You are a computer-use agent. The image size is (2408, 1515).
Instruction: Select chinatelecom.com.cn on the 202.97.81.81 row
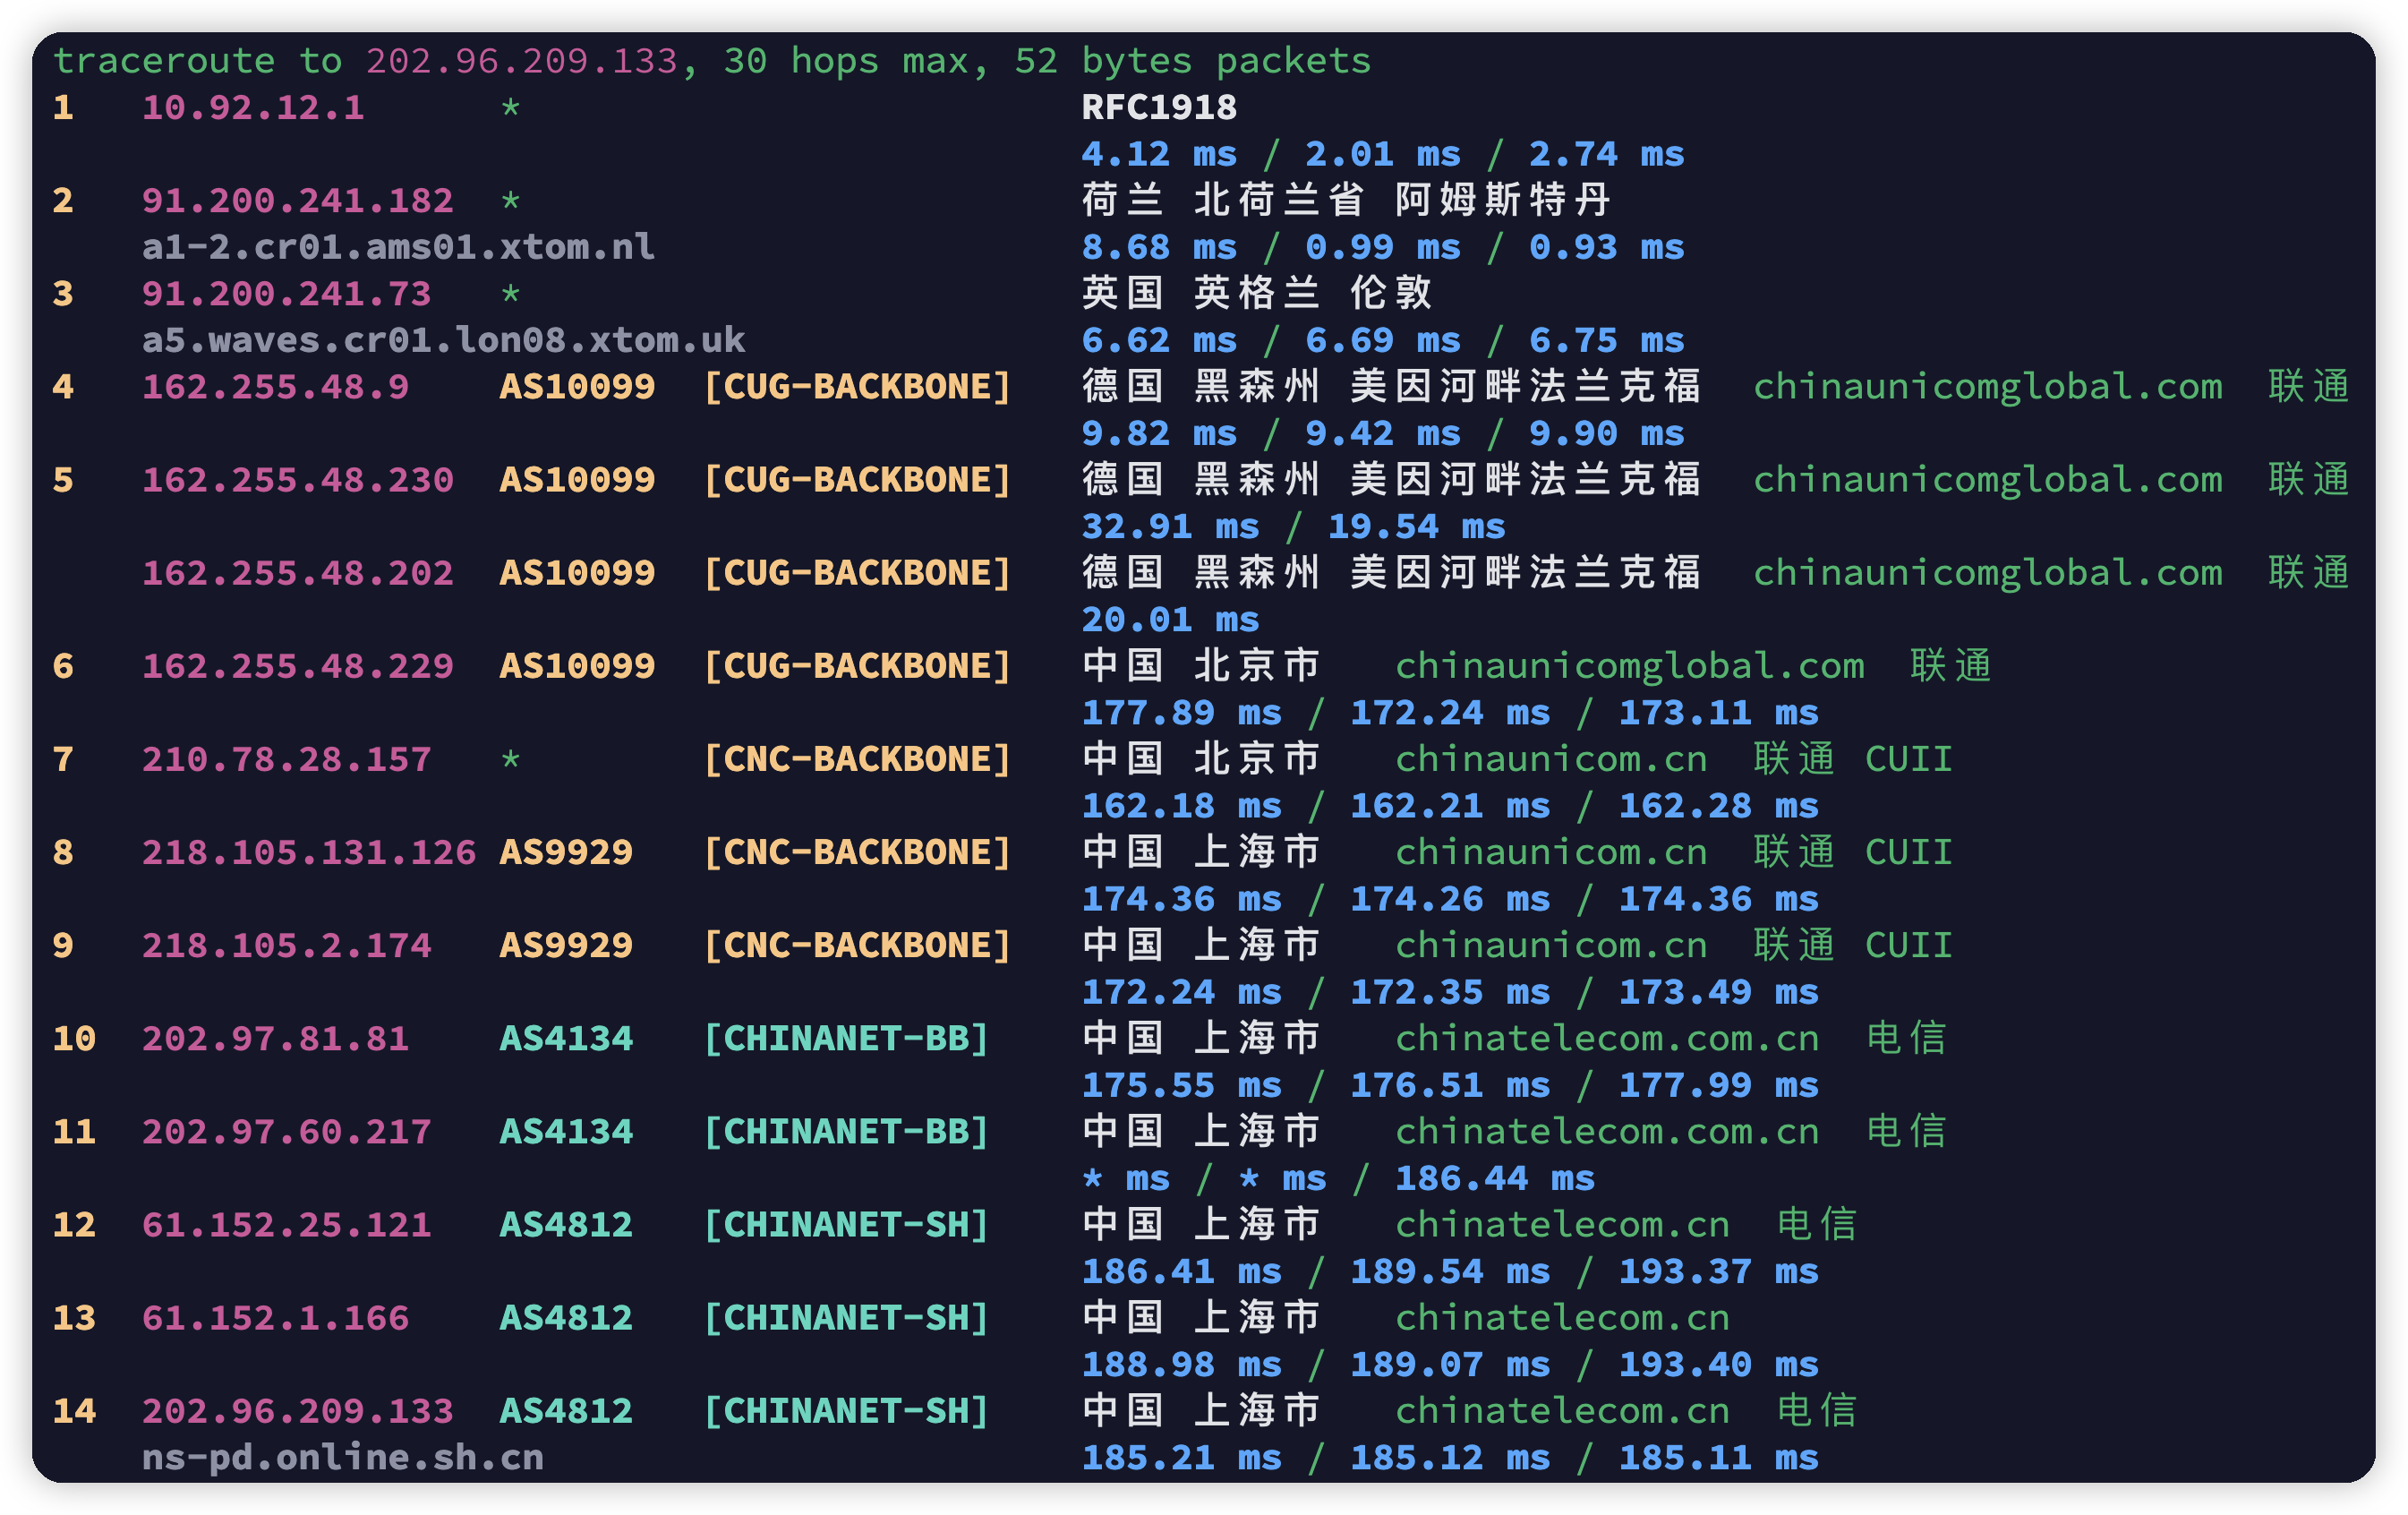pos(1607,1038)
